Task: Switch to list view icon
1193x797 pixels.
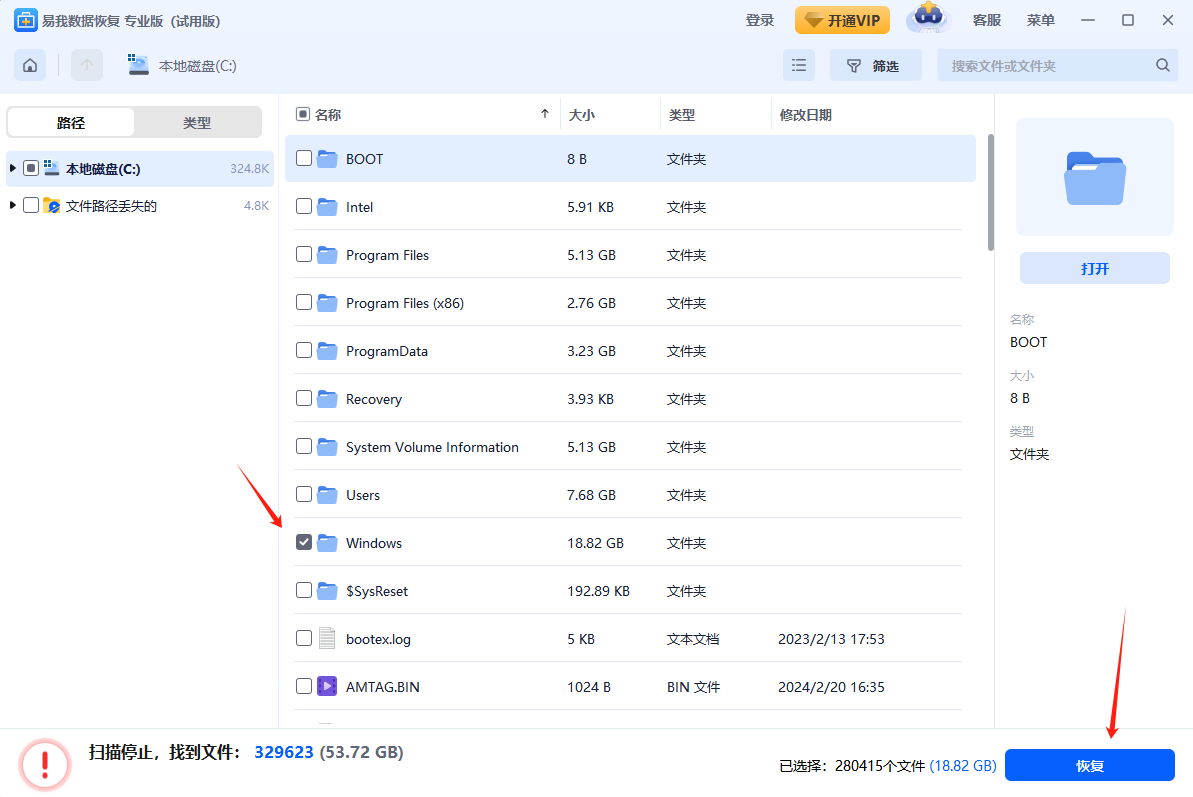Action: (798, 65)
